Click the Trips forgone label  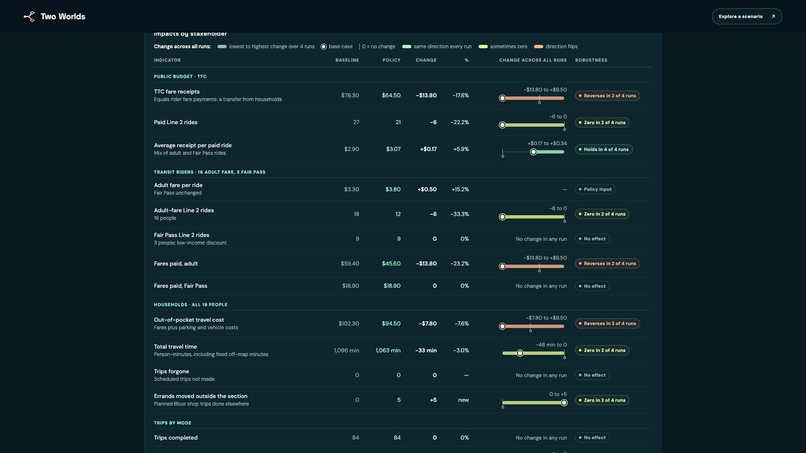tap(171, 371)
